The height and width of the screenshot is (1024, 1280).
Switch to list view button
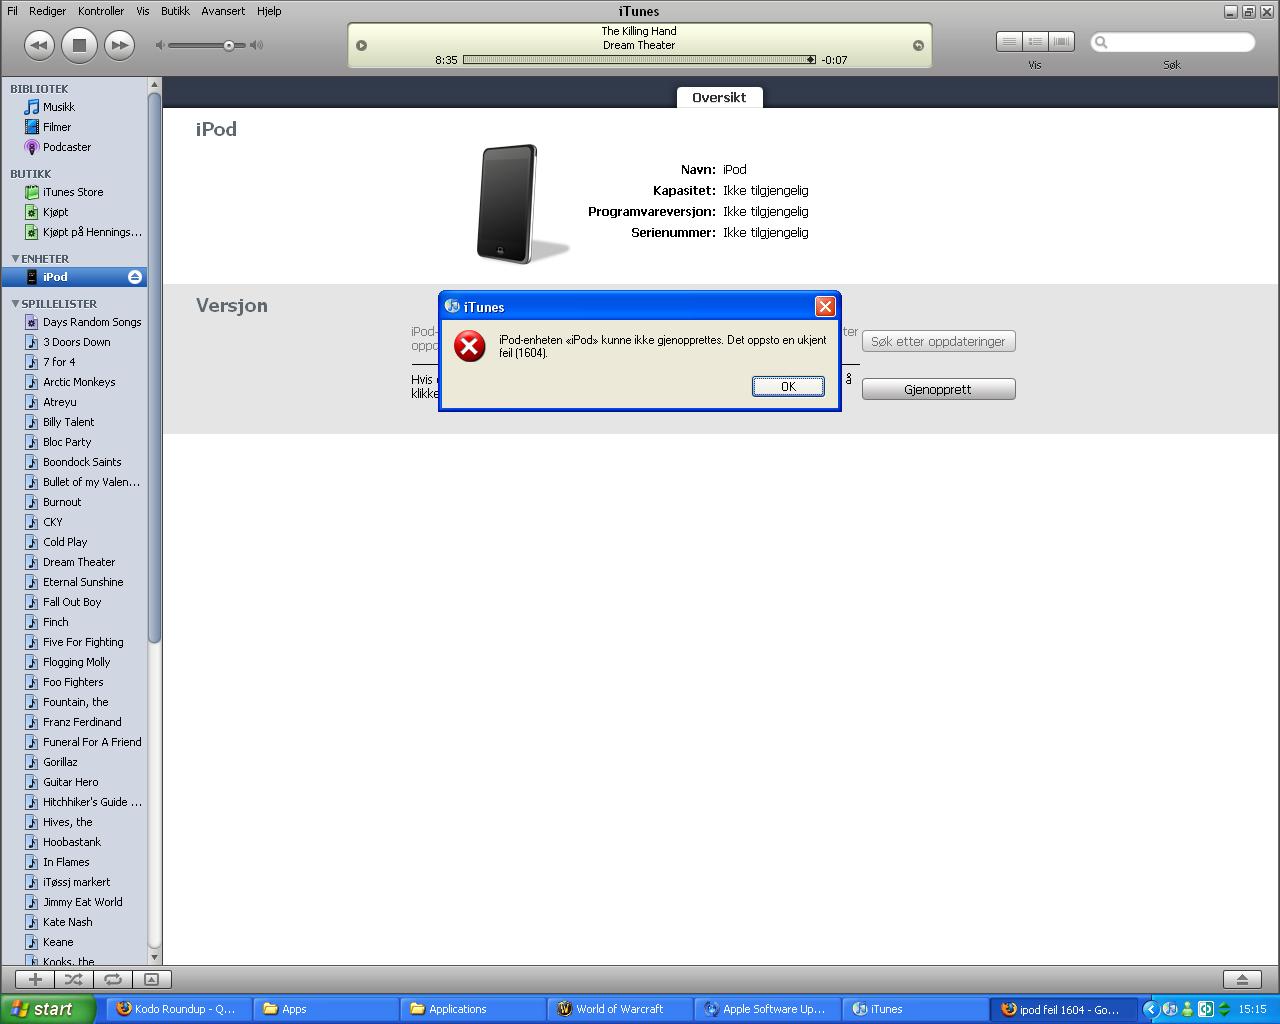1009,41
